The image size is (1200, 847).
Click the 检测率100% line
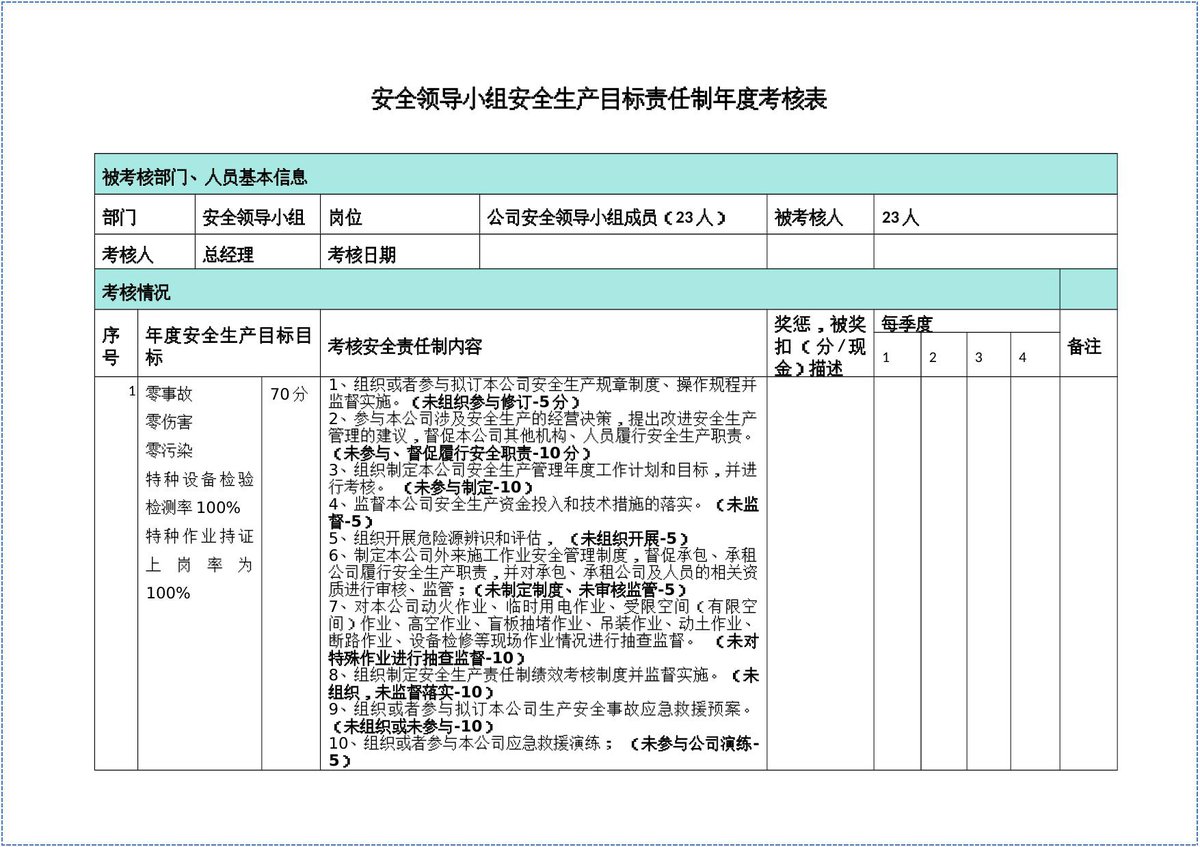click(x=193, y=507)
